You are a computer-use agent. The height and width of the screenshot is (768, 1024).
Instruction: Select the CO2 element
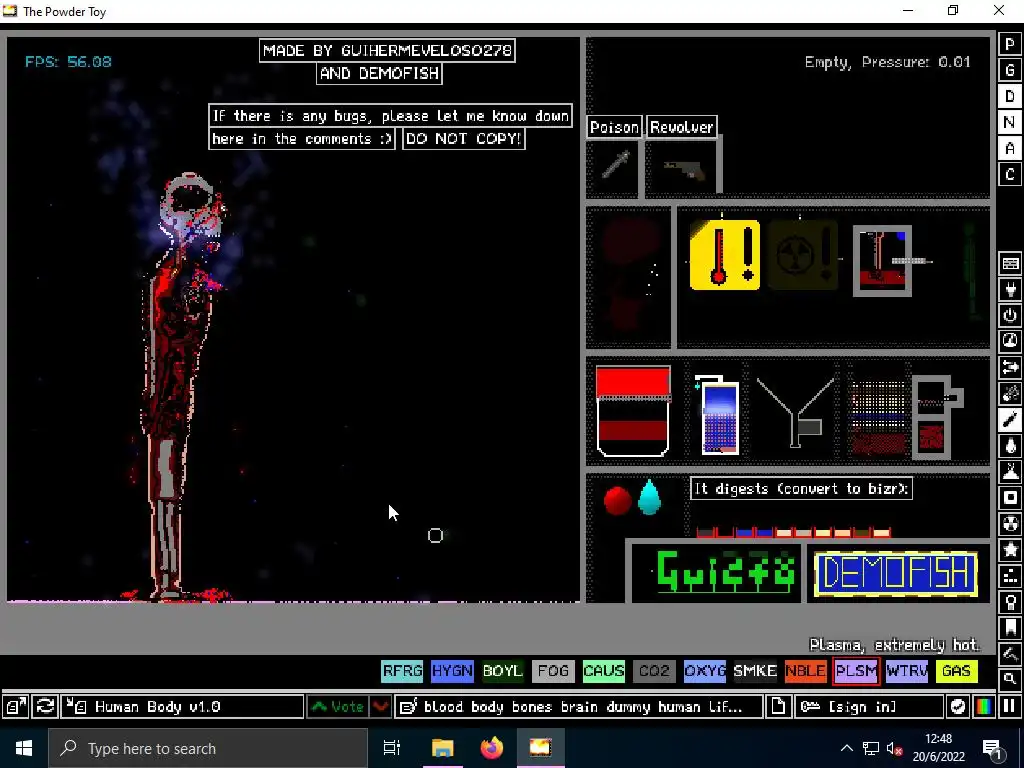(x=654, y=671)
